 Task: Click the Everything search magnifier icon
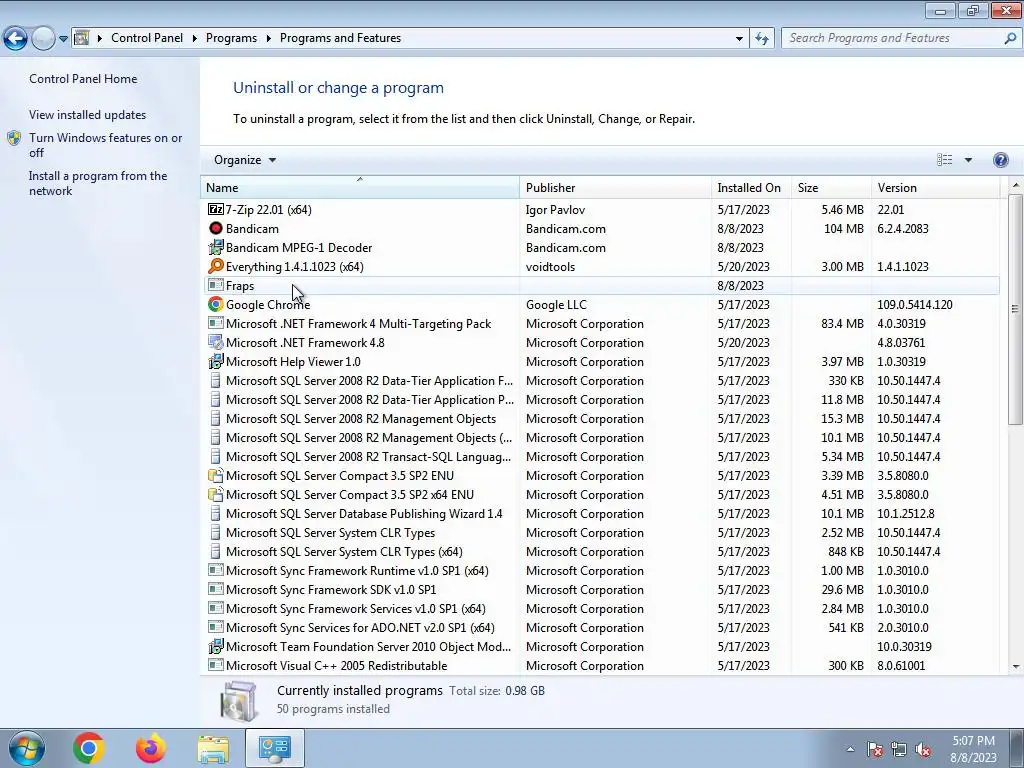[x=216, y=266]
